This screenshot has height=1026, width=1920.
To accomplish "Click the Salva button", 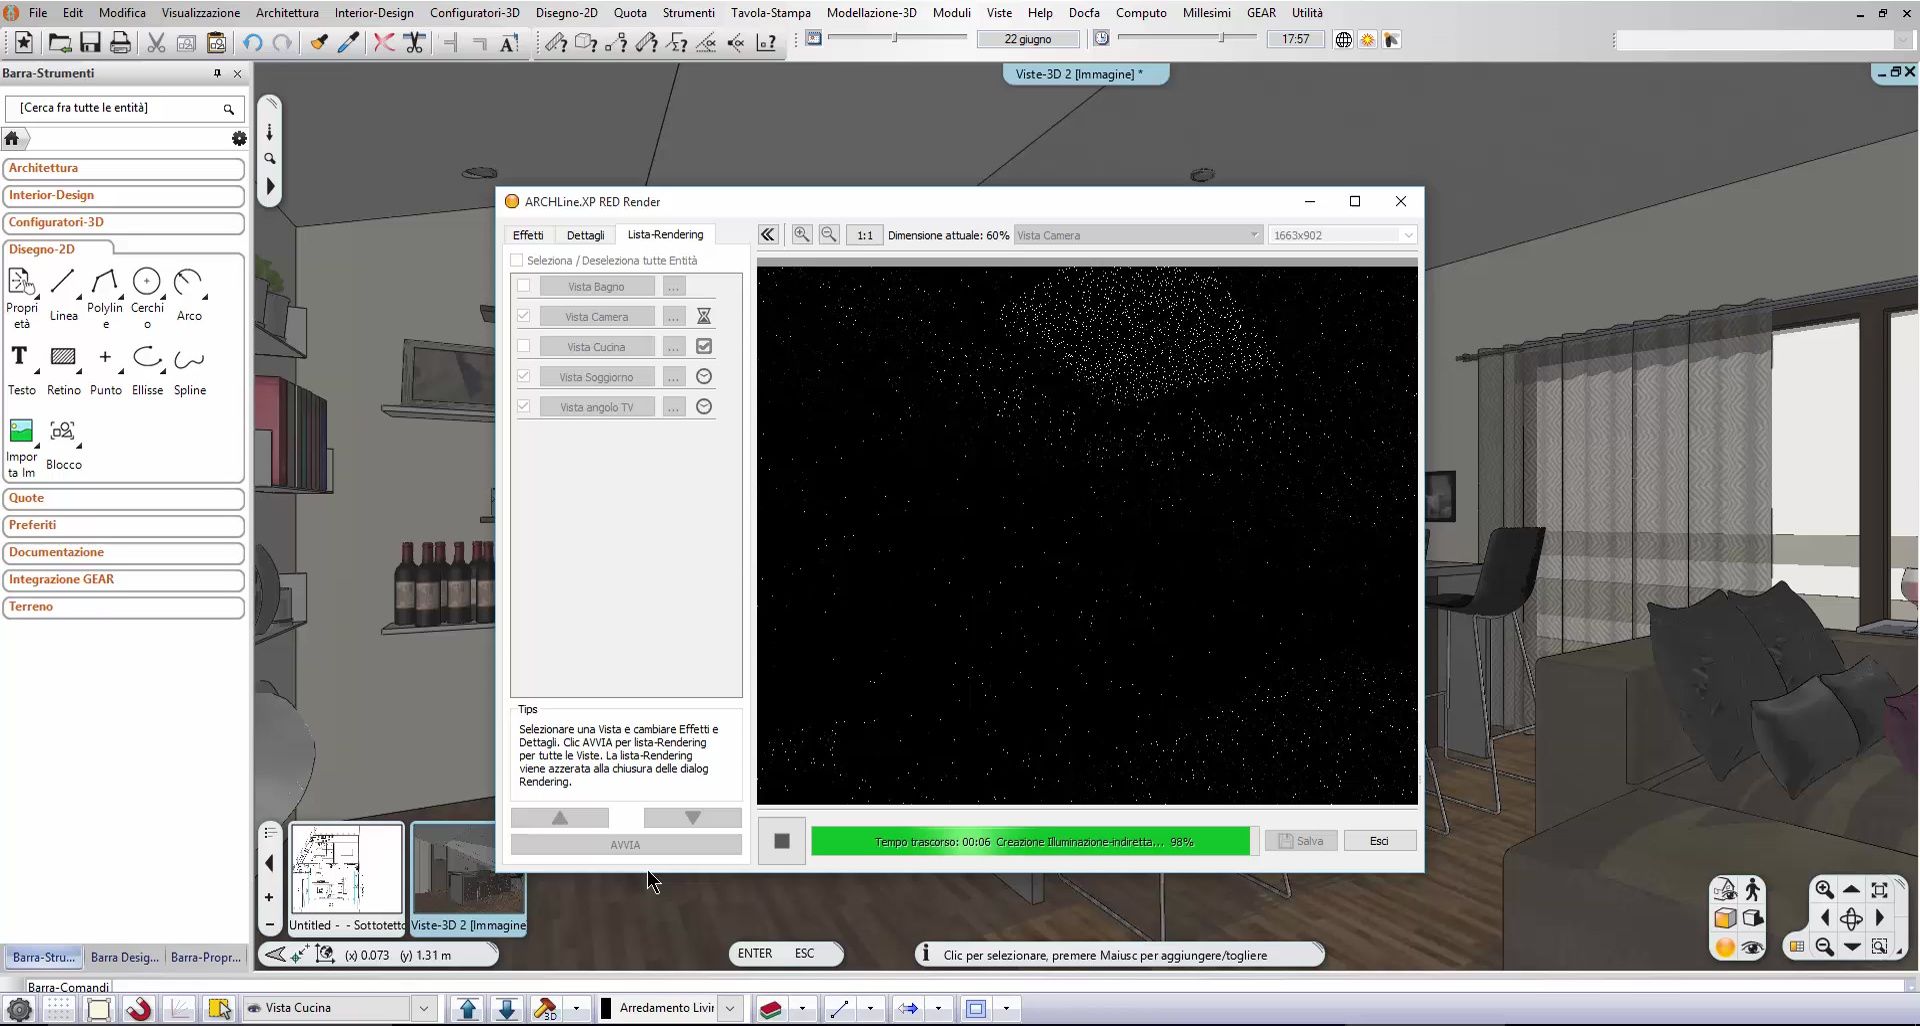I will [1301, 841].
